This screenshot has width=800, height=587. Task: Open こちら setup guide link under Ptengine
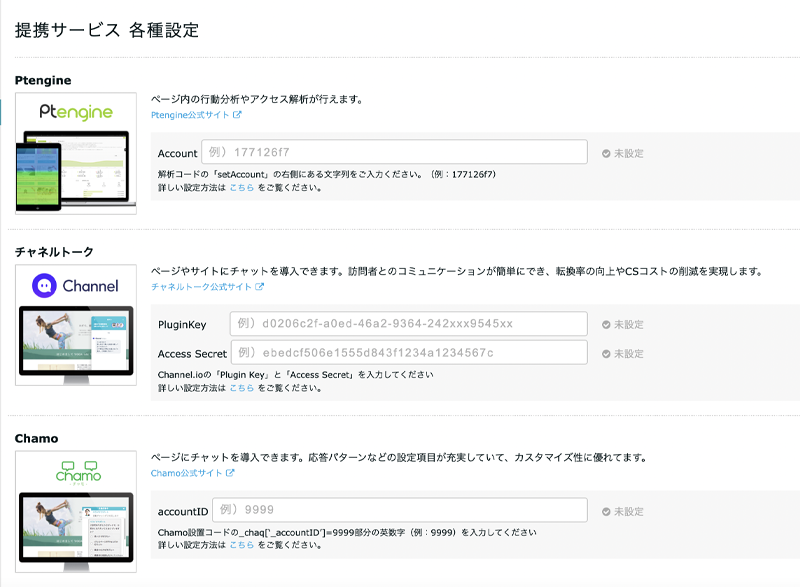(241, 187)
